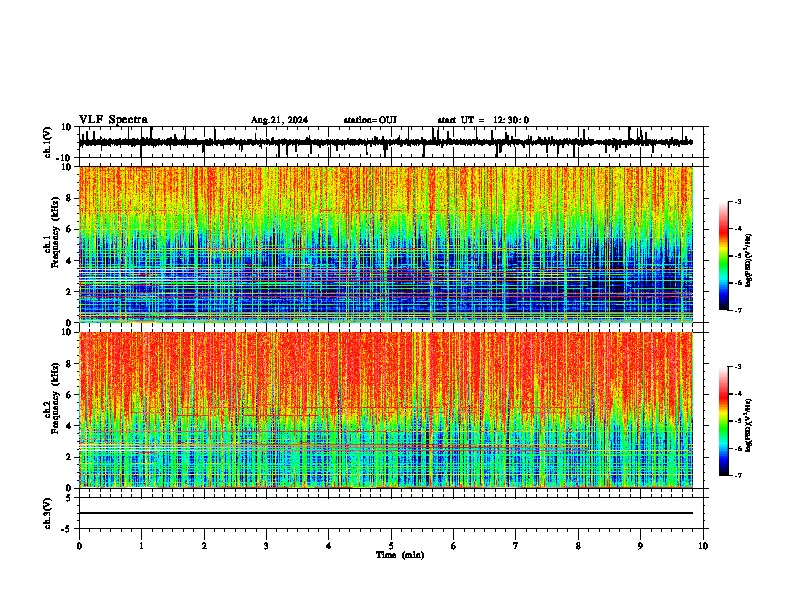This screenshot has width=792, height=612.
Task: Click the ch.1 waveform trace panel
Action: click(391, 142)
